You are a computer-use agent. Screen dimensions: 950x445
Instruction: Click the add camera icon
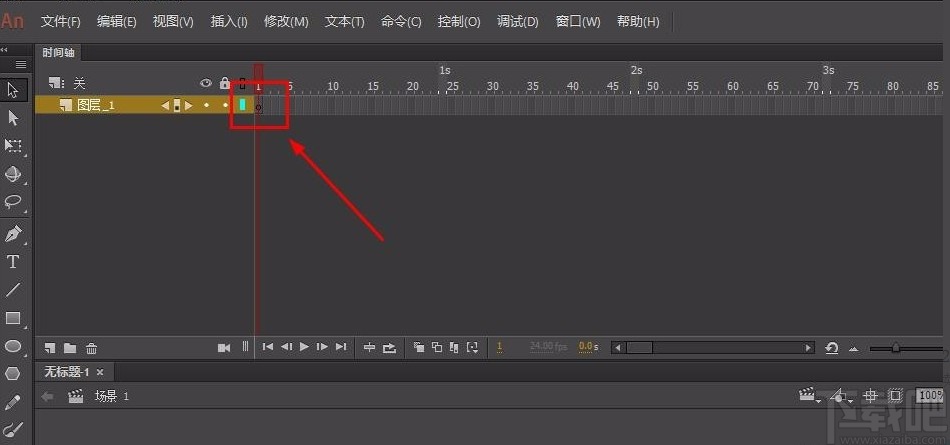point(224,347)
